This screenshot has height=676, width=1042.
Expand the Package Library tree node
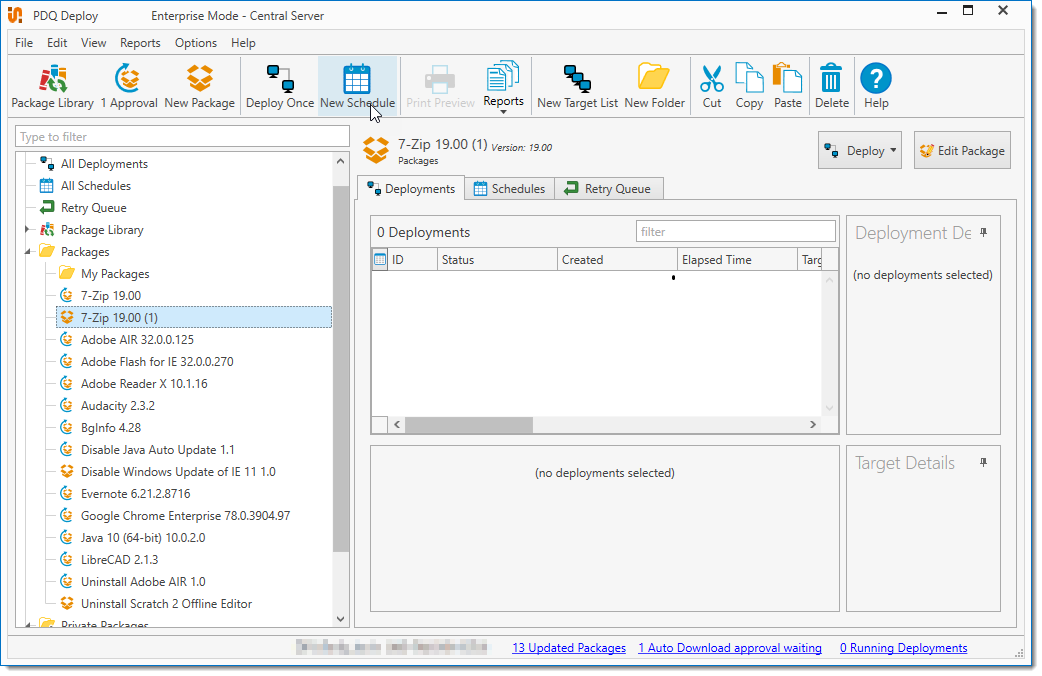pos(28,230)
